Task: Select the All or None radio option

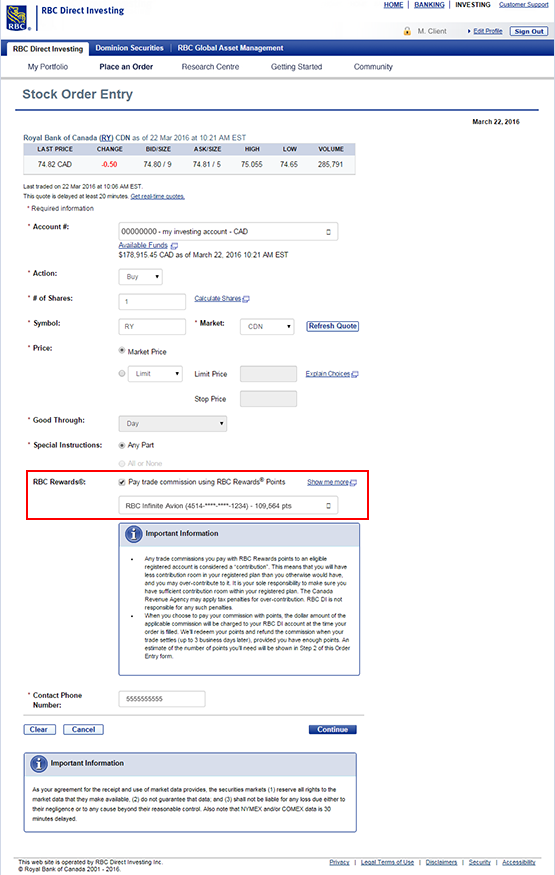Action: coord(122,464)
